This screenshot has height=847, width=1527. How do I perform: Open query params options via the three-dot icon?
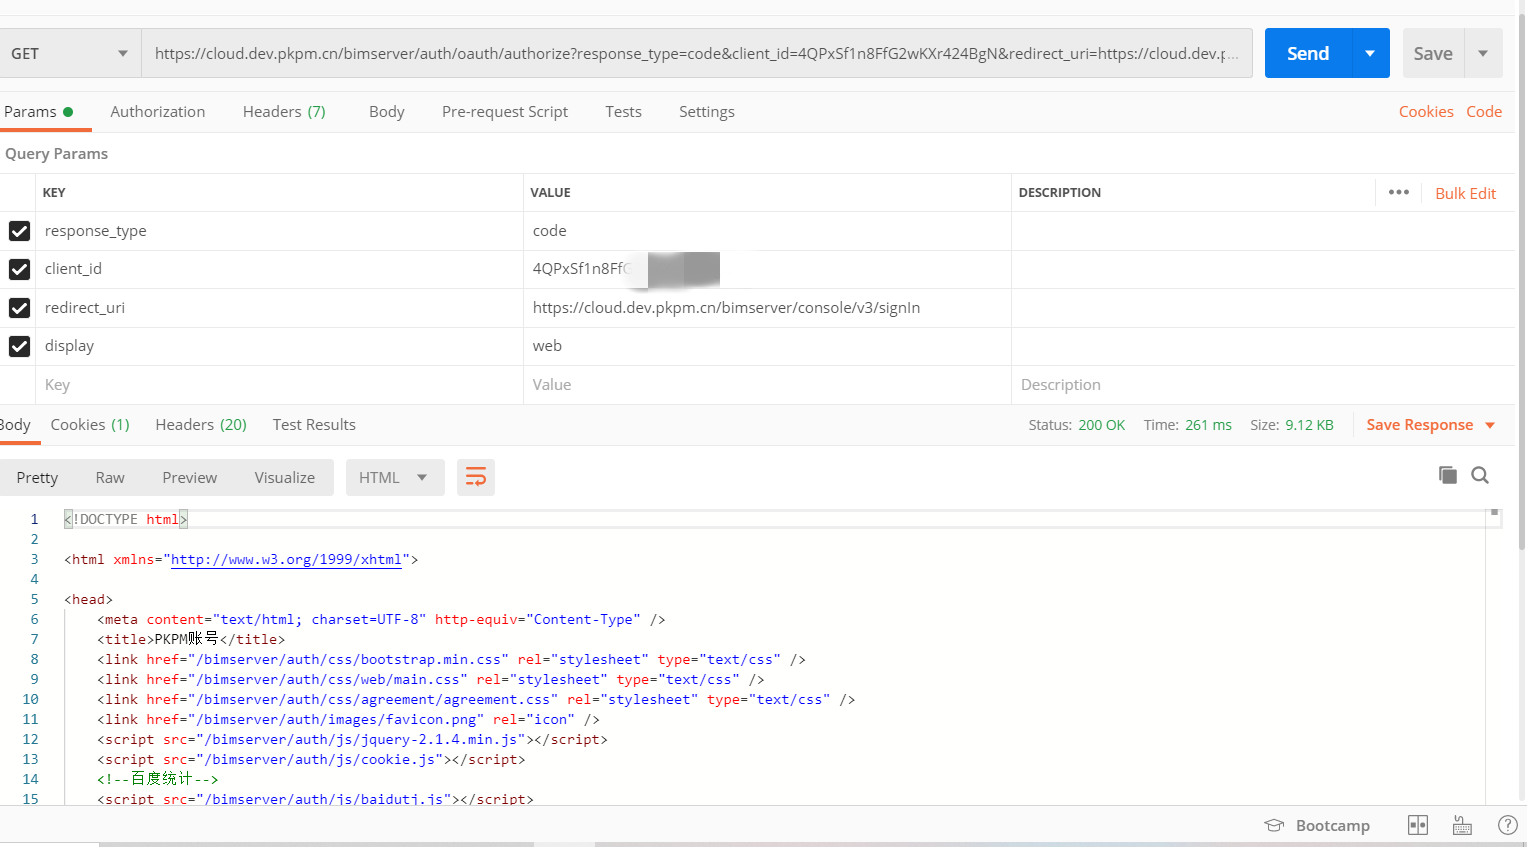[x=1398, y=192]
